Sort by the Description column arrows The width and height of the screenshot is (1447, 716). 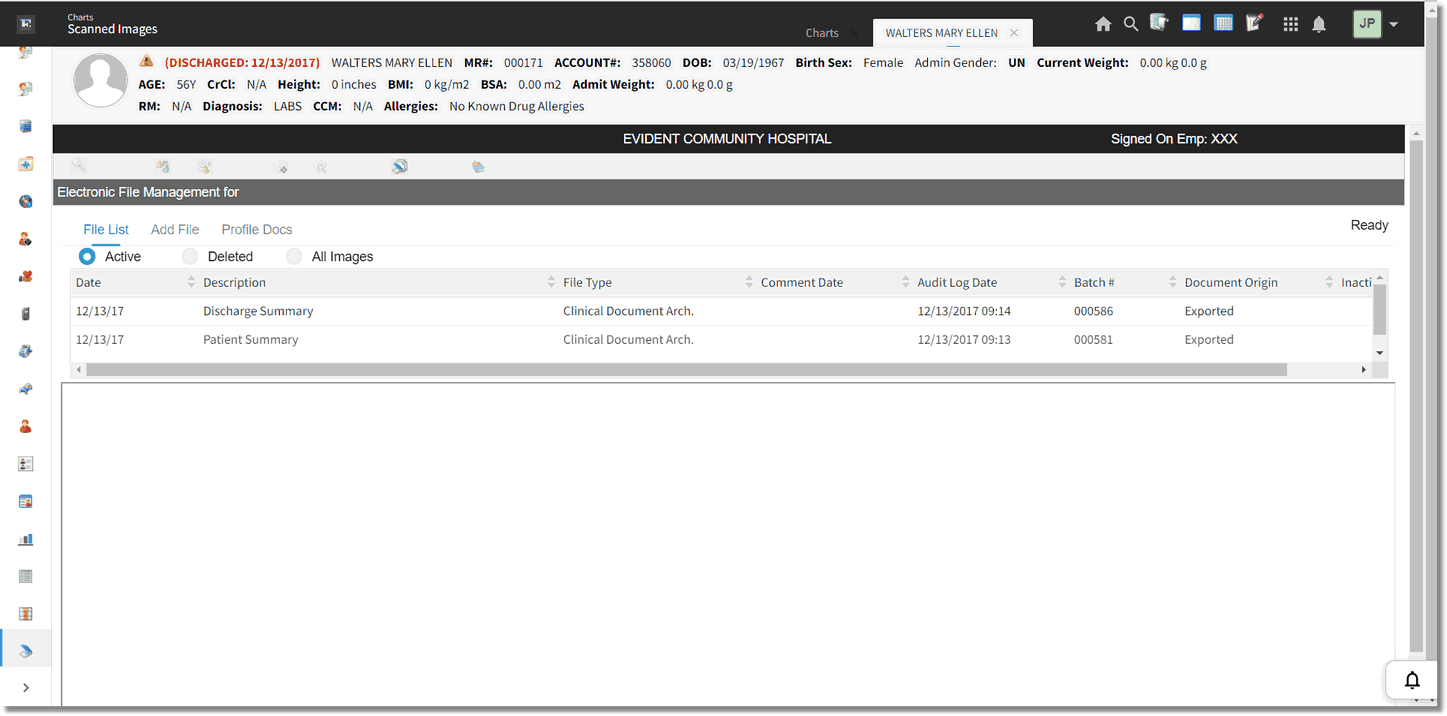pos(551,283)
